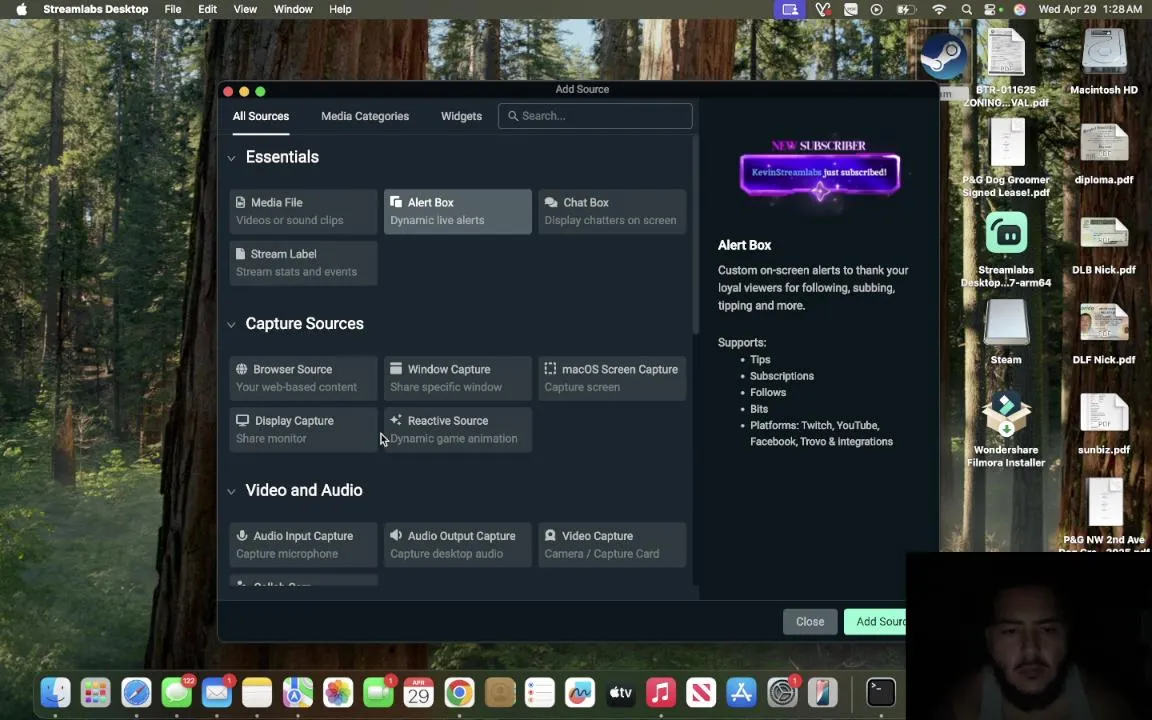Choose the Browser Source globe icon

(x=242, y=369)
